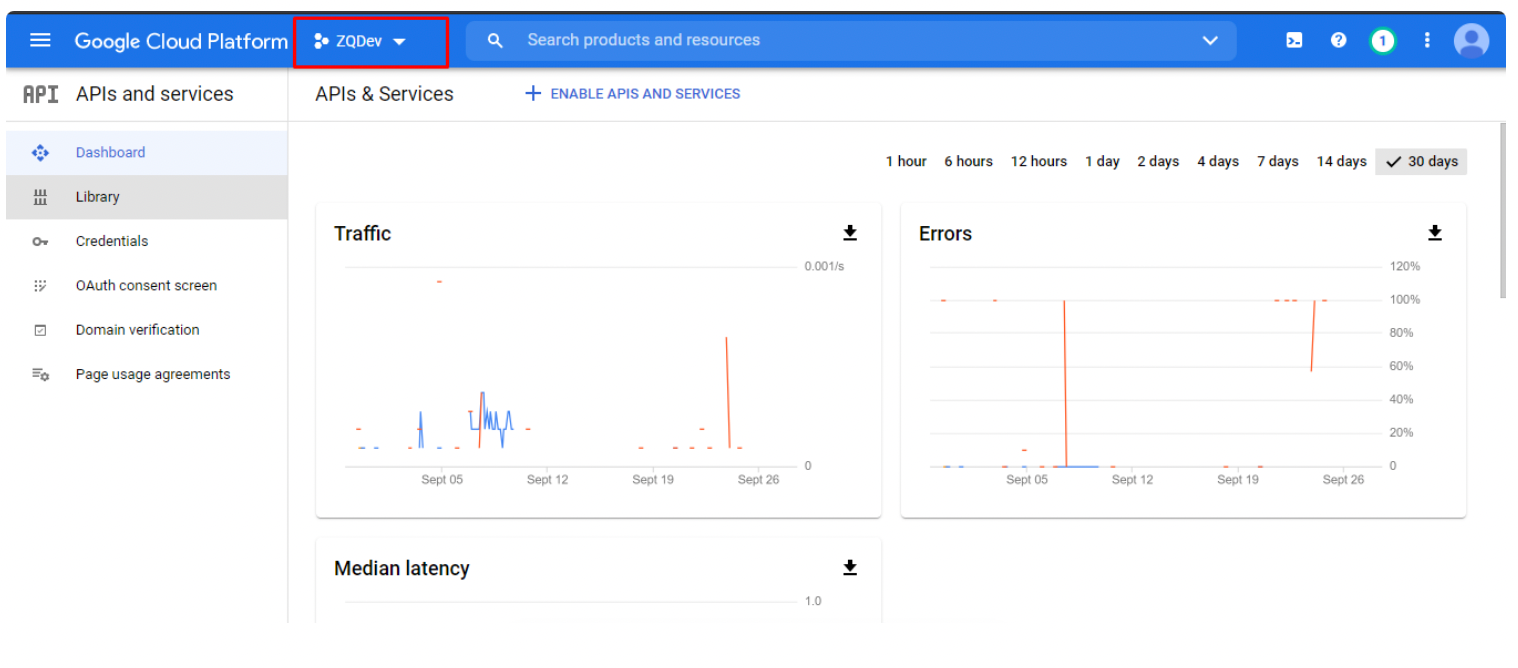The width and height of the screenshot is (1518, 668).
Task: Click Sept 05 label on Traffic chart
Action: pyautogui.click(x=442, y=480)
